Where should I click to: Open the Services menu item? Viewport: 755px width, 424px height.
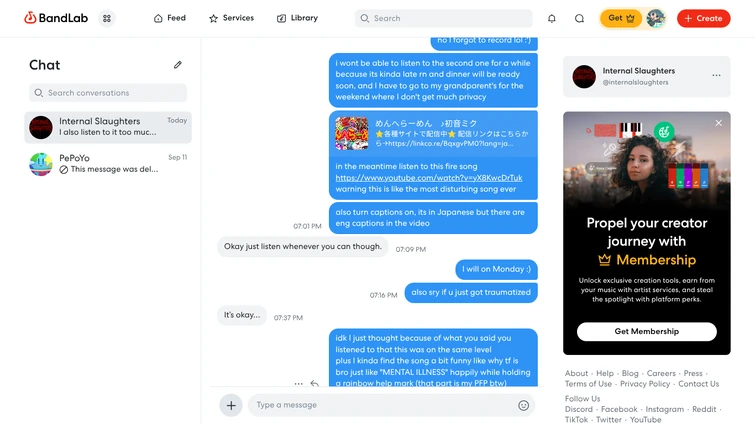231,18
